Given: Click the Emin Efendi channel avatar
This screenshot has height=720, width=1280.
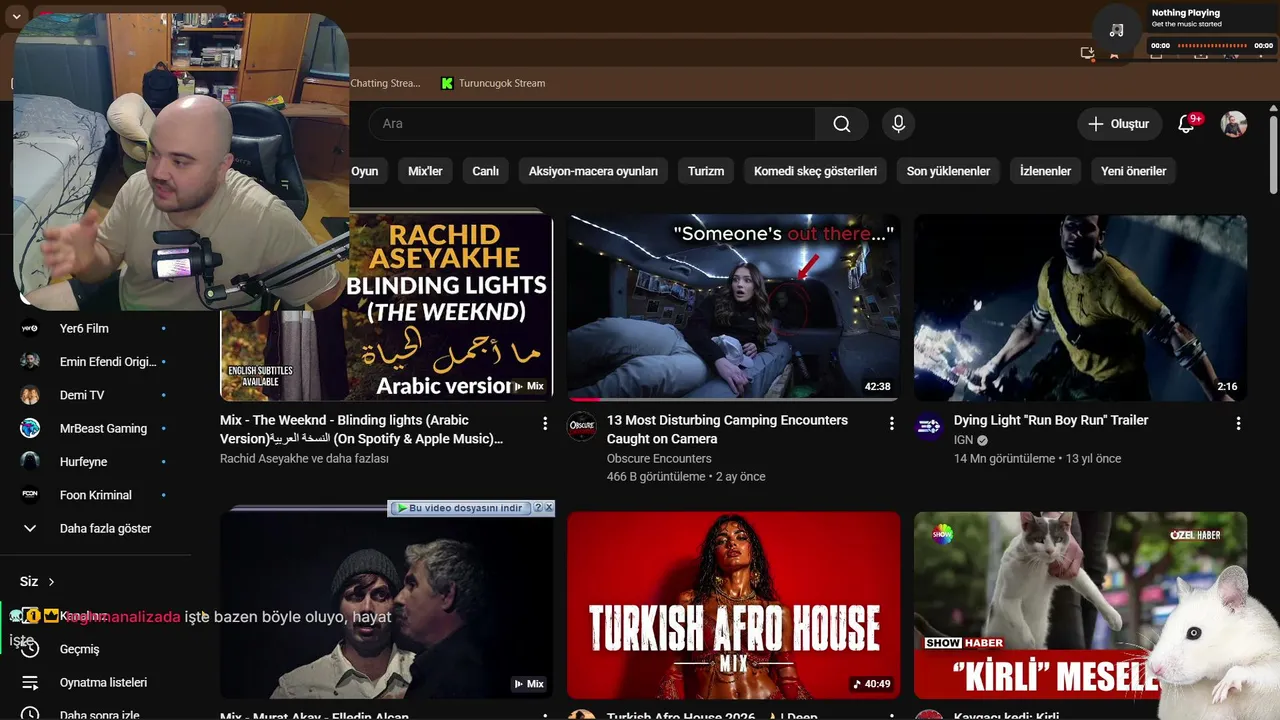Looking at the screenshot, I should pyautogui.click(x=30, y=362).
